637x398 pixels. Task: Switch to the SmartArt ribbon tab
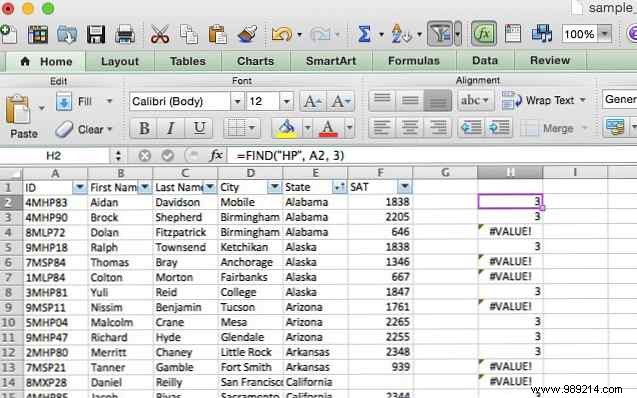point(331,61)
